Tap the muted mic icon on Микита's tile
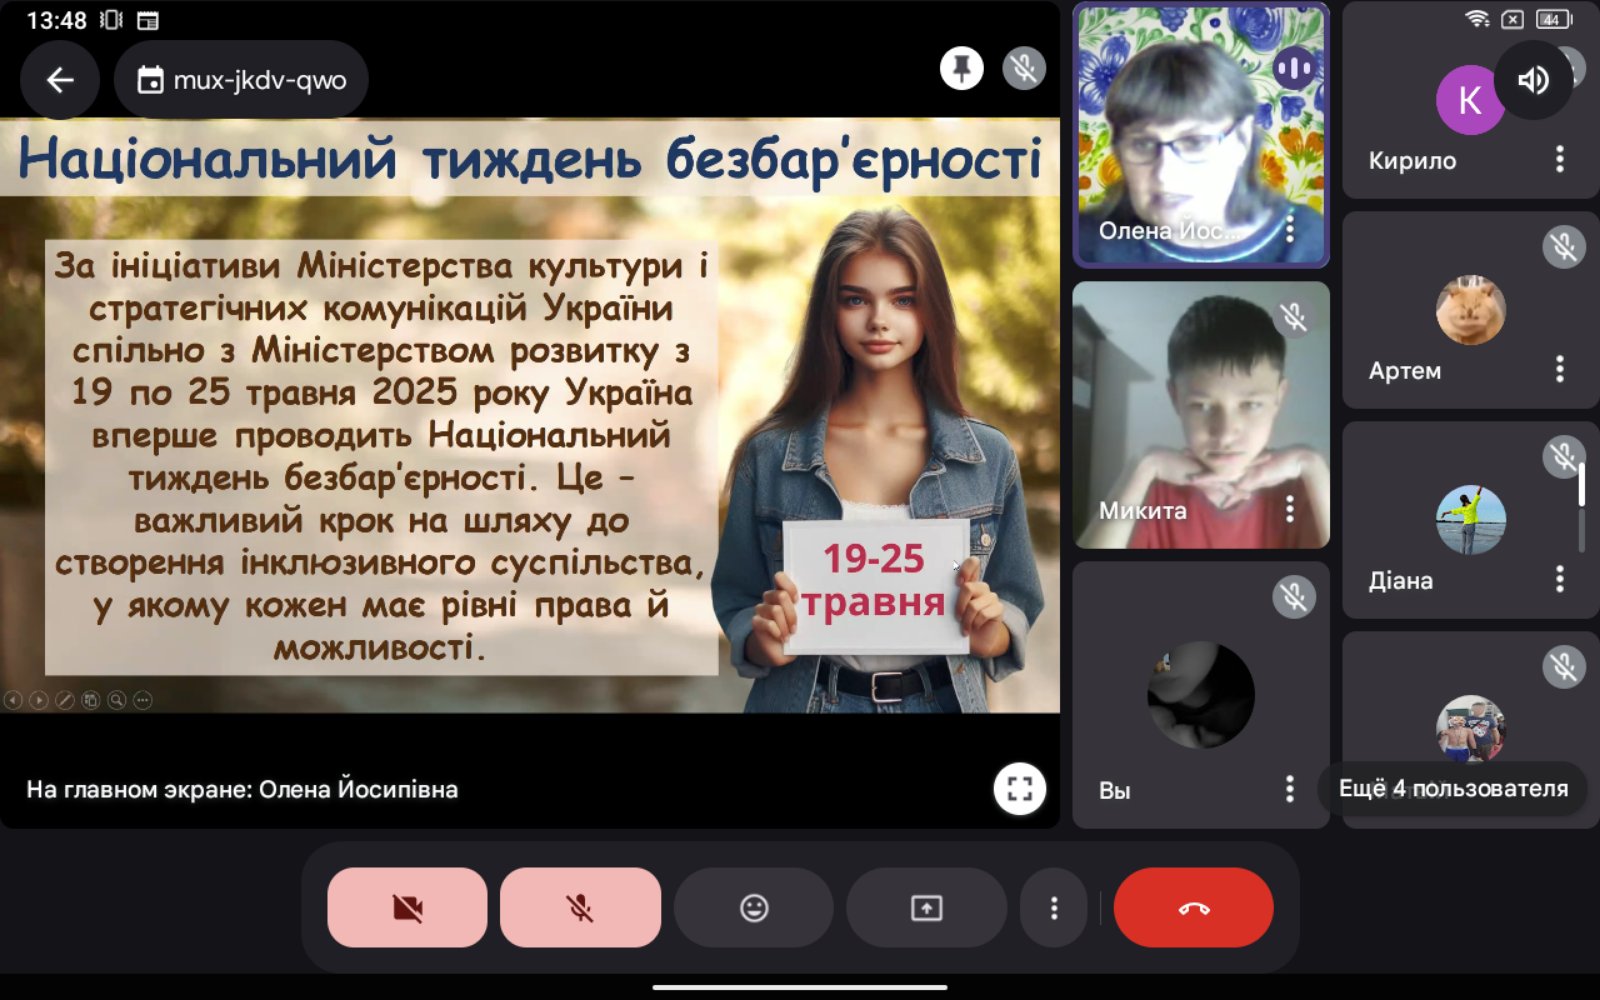Image resolution: width=1600 pixels, height=1000 pixels. [x=1294, y=318]
